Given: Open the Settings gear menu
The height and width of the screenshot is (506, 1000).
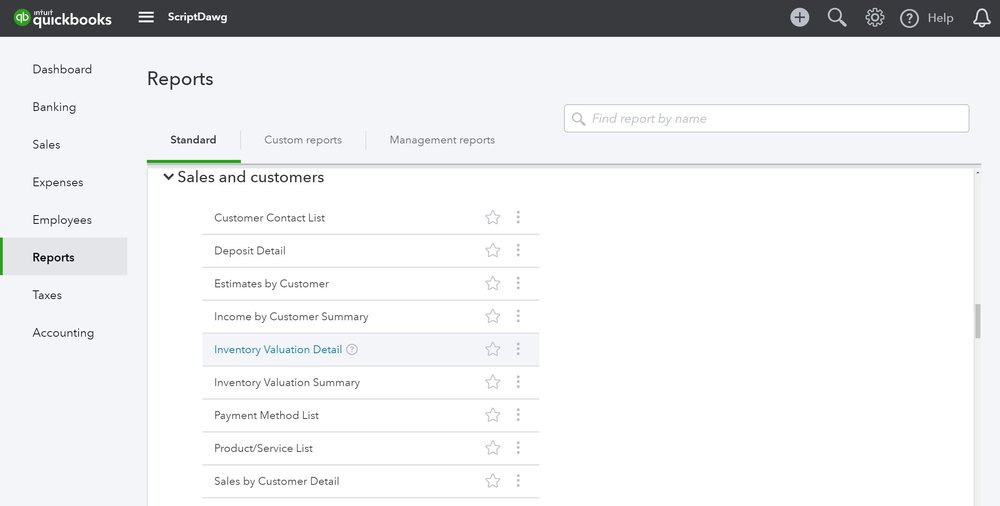Looking at the screenshot, I should 874,17.
